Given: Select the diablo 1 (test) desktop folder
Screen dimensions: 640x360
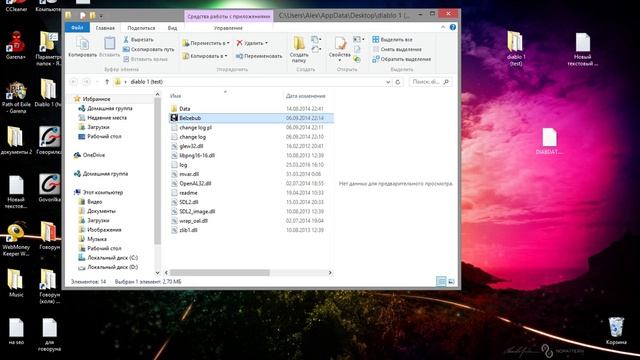Looking at the screenshot, I should (x=516, y=49).
